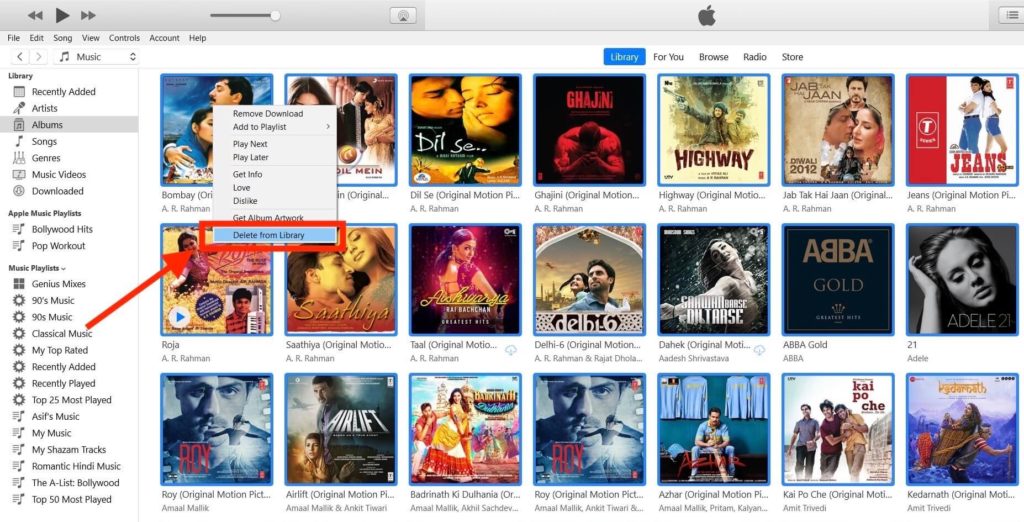Click the play overlay on the Roja album
This screenshot has height=522, width=1024.
[x=180, y=318]
